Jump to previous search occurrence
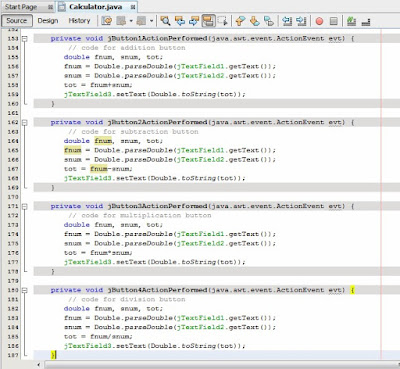Screen dimensions: 400x369 (180, 21)
